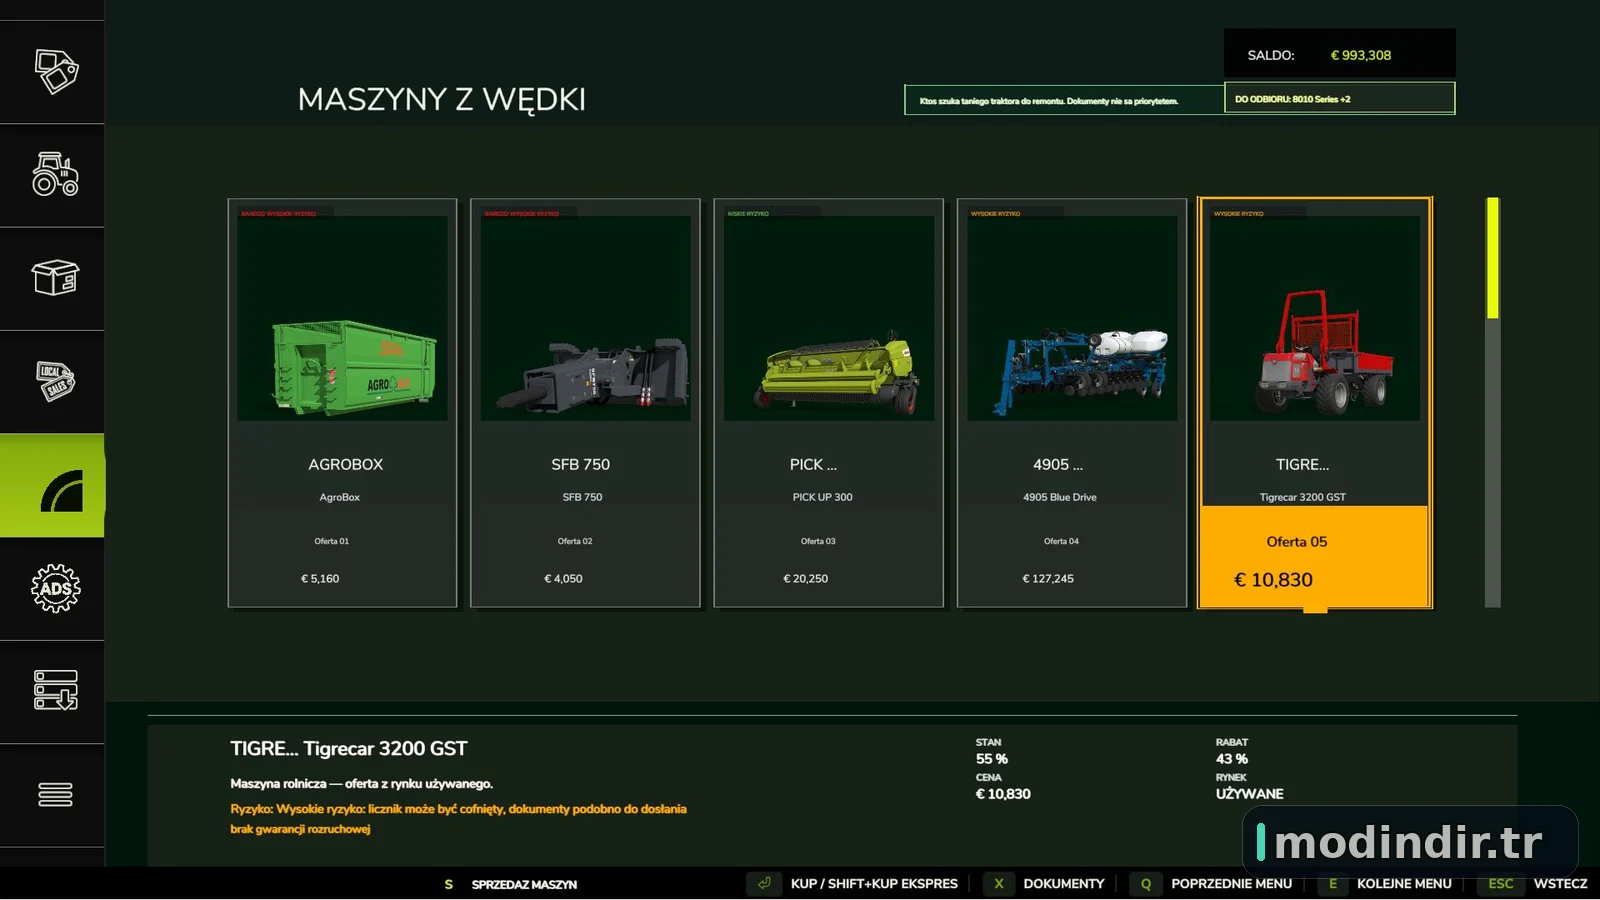Click the € 20,250 price
This screenshot has height=900, width=1600.
click(806, 579)
